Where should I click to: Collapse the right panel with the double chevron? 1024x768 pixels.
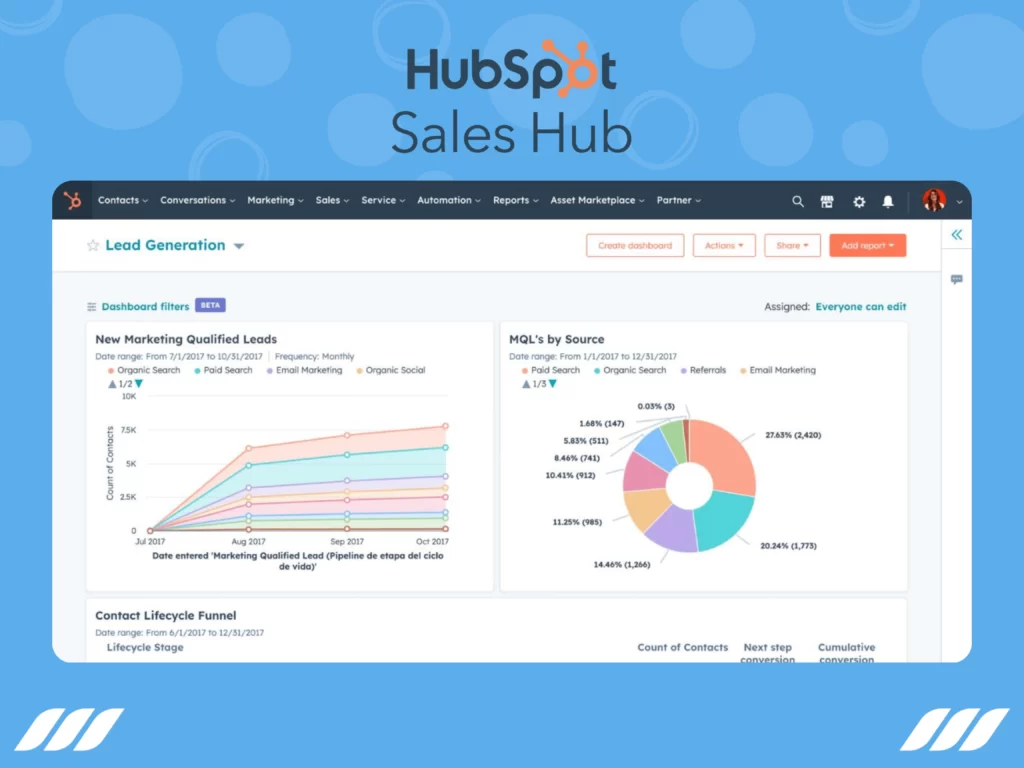coord(957,233)
